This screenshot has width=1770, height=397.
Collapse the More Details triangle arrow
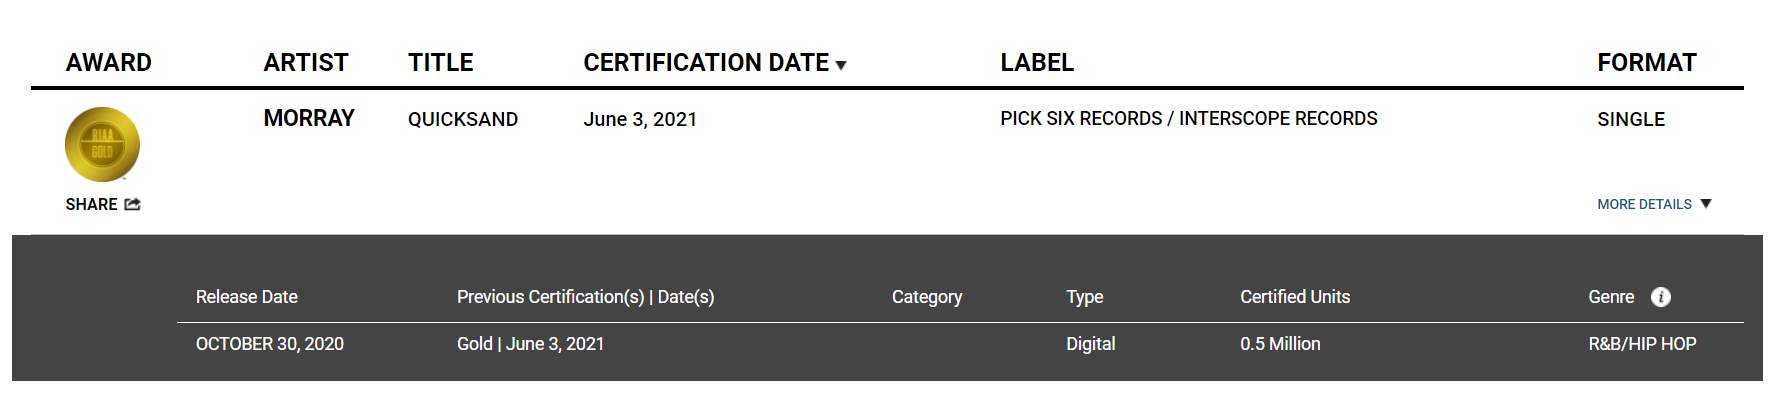[x=1706, y=204]
